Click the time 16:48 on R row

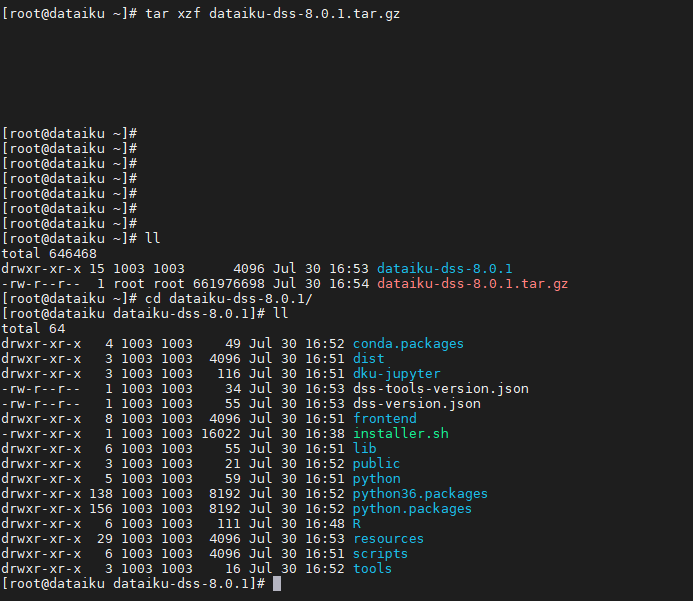(325, 524)
